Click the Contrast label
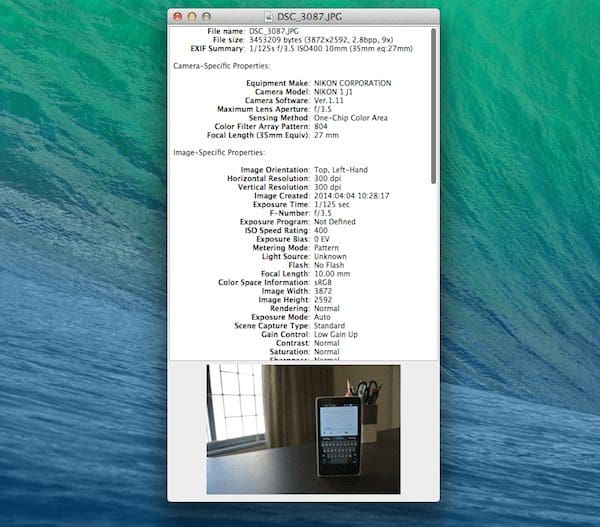Screen dimensions: 600x527 (293, 343)
